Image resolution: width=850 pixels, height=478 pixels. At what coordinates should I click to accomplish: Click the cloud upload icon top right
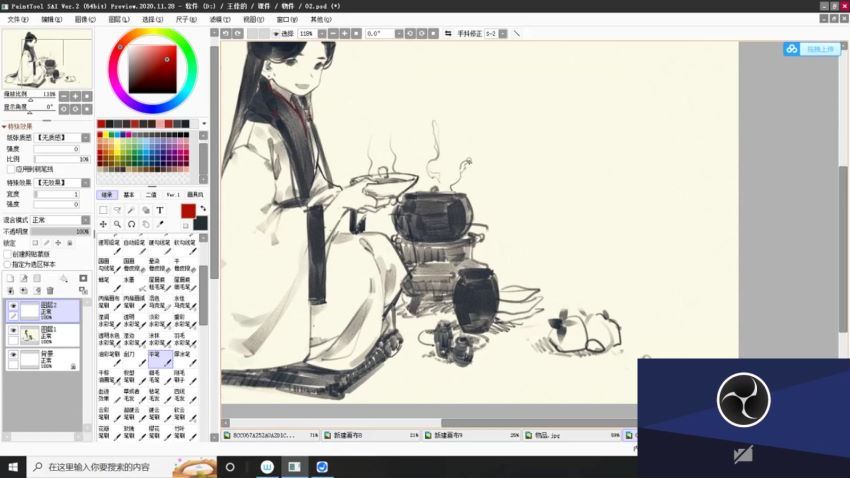pos(791,49)
